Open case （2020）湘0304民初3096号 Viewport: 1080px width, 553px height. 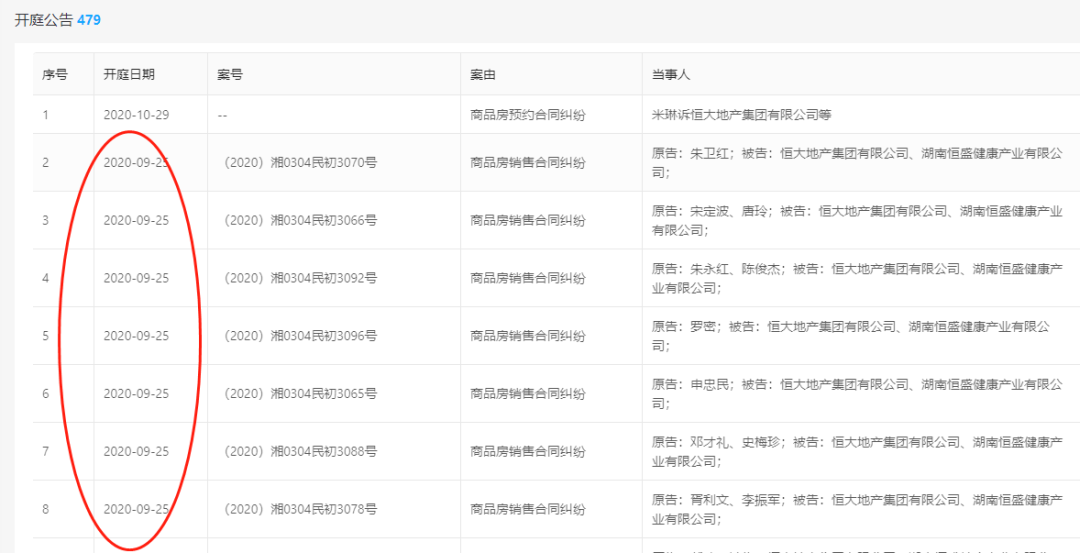(298, 336)
